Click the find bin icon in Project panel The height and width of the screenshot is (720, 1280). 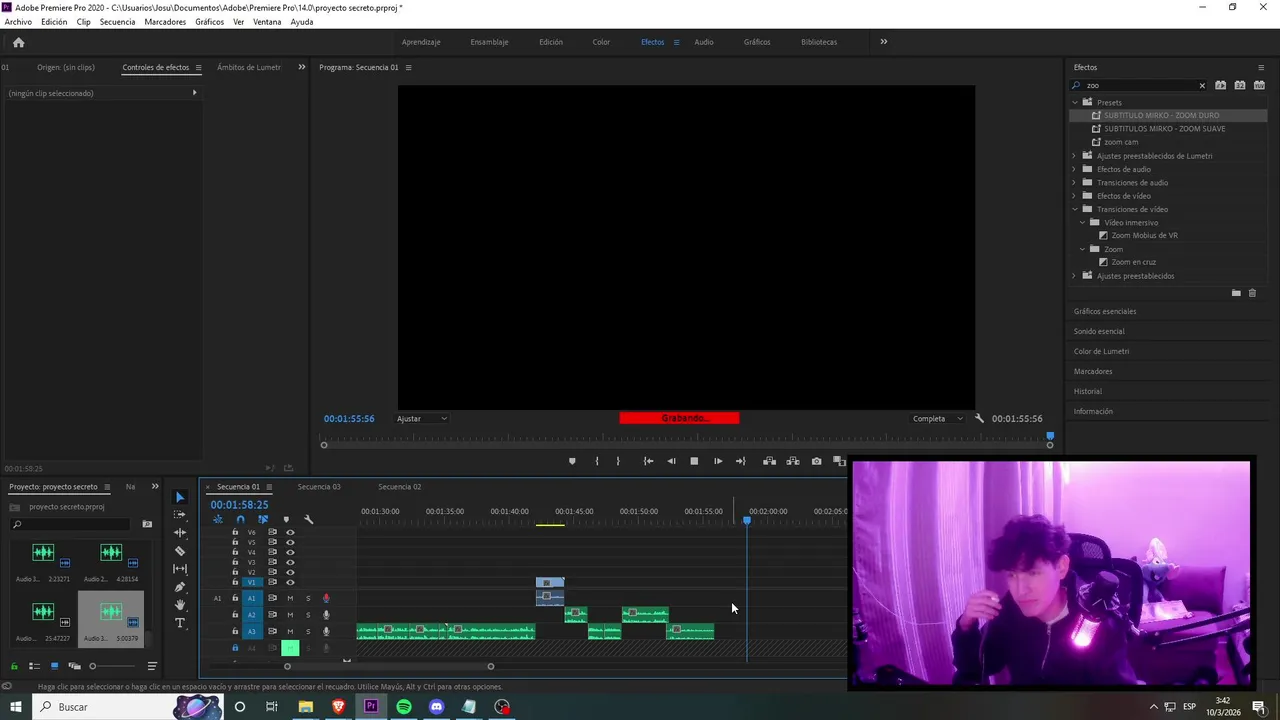coord(147,524)
